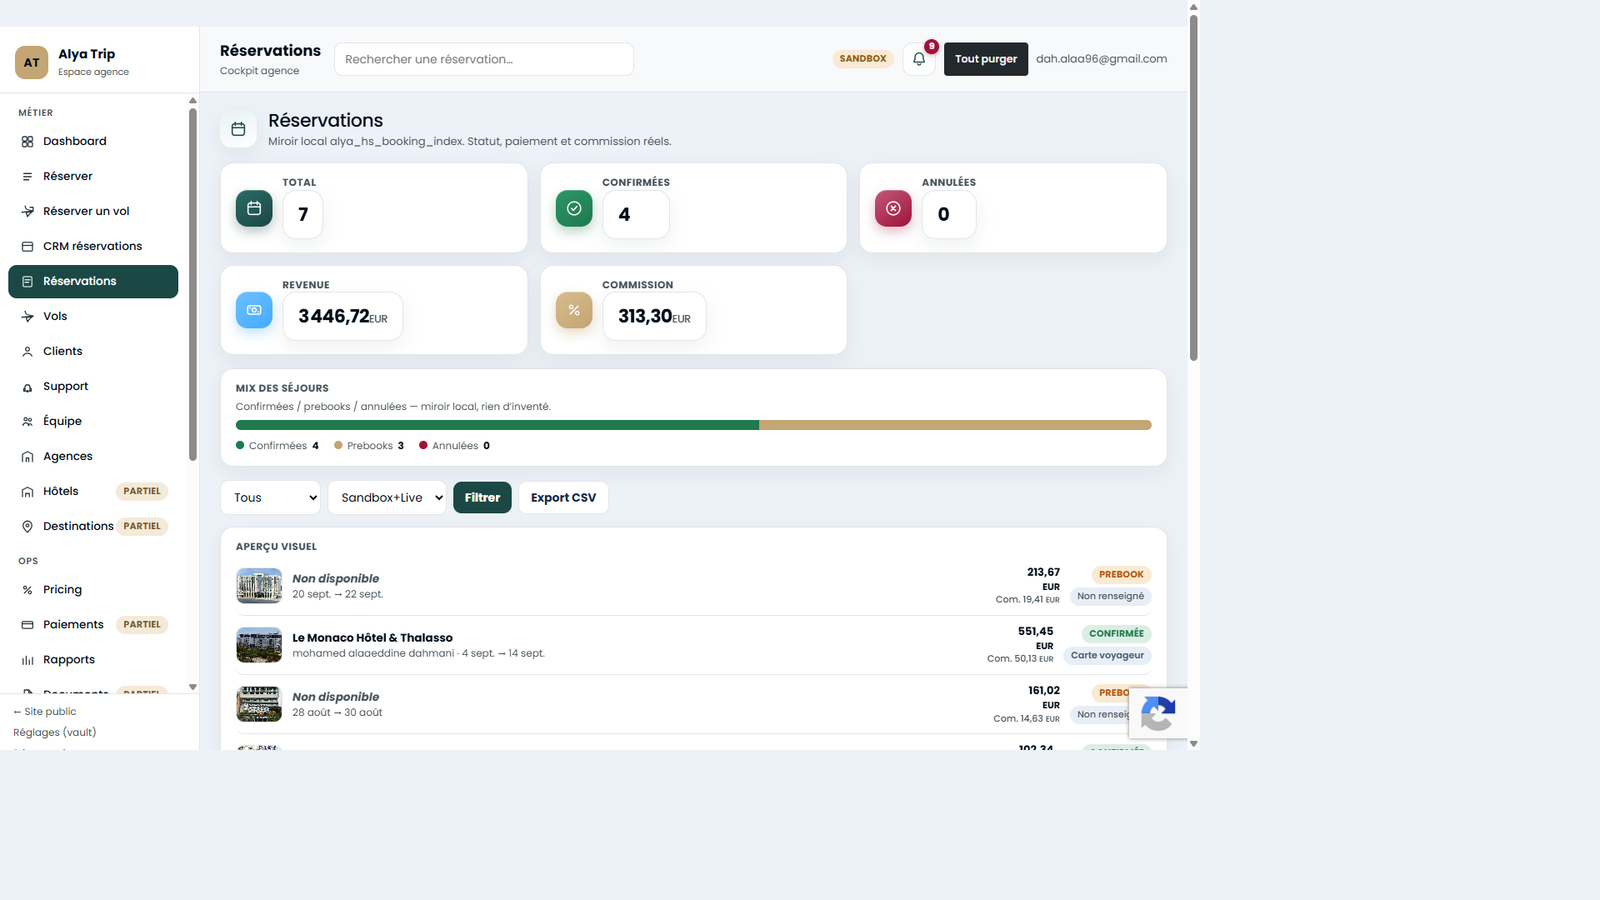1600x900 pixels.
Task: Open the Tous status dropdown
Action: [271, 498]
